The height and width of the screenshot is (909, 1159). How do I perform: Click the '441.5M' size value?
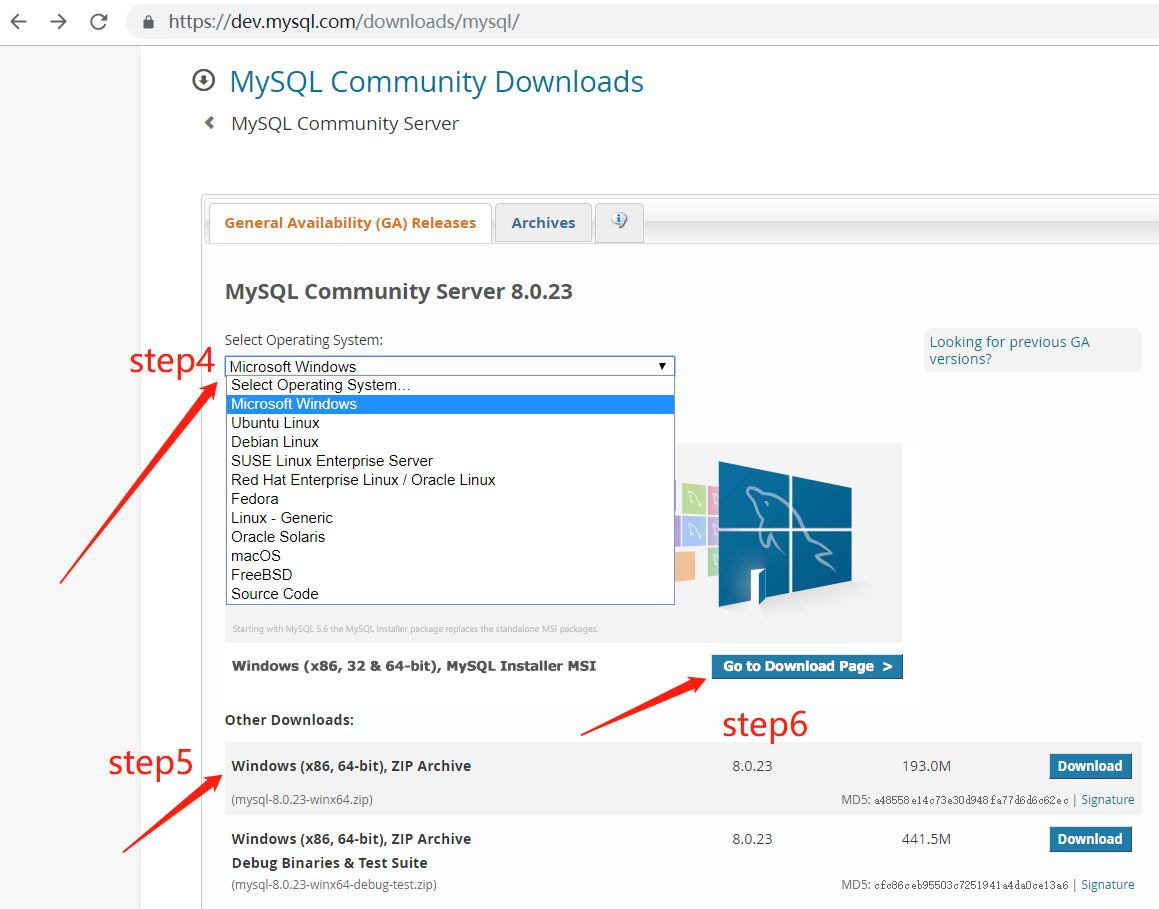pos(926,840)
